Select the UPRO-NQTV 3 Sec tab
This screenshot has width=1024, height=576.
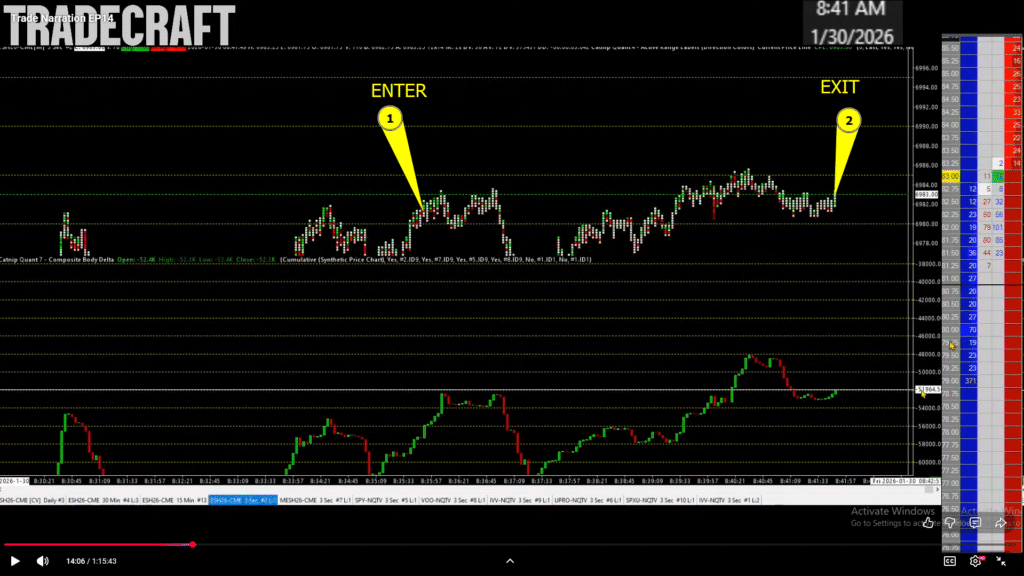(x=588, y=499)
